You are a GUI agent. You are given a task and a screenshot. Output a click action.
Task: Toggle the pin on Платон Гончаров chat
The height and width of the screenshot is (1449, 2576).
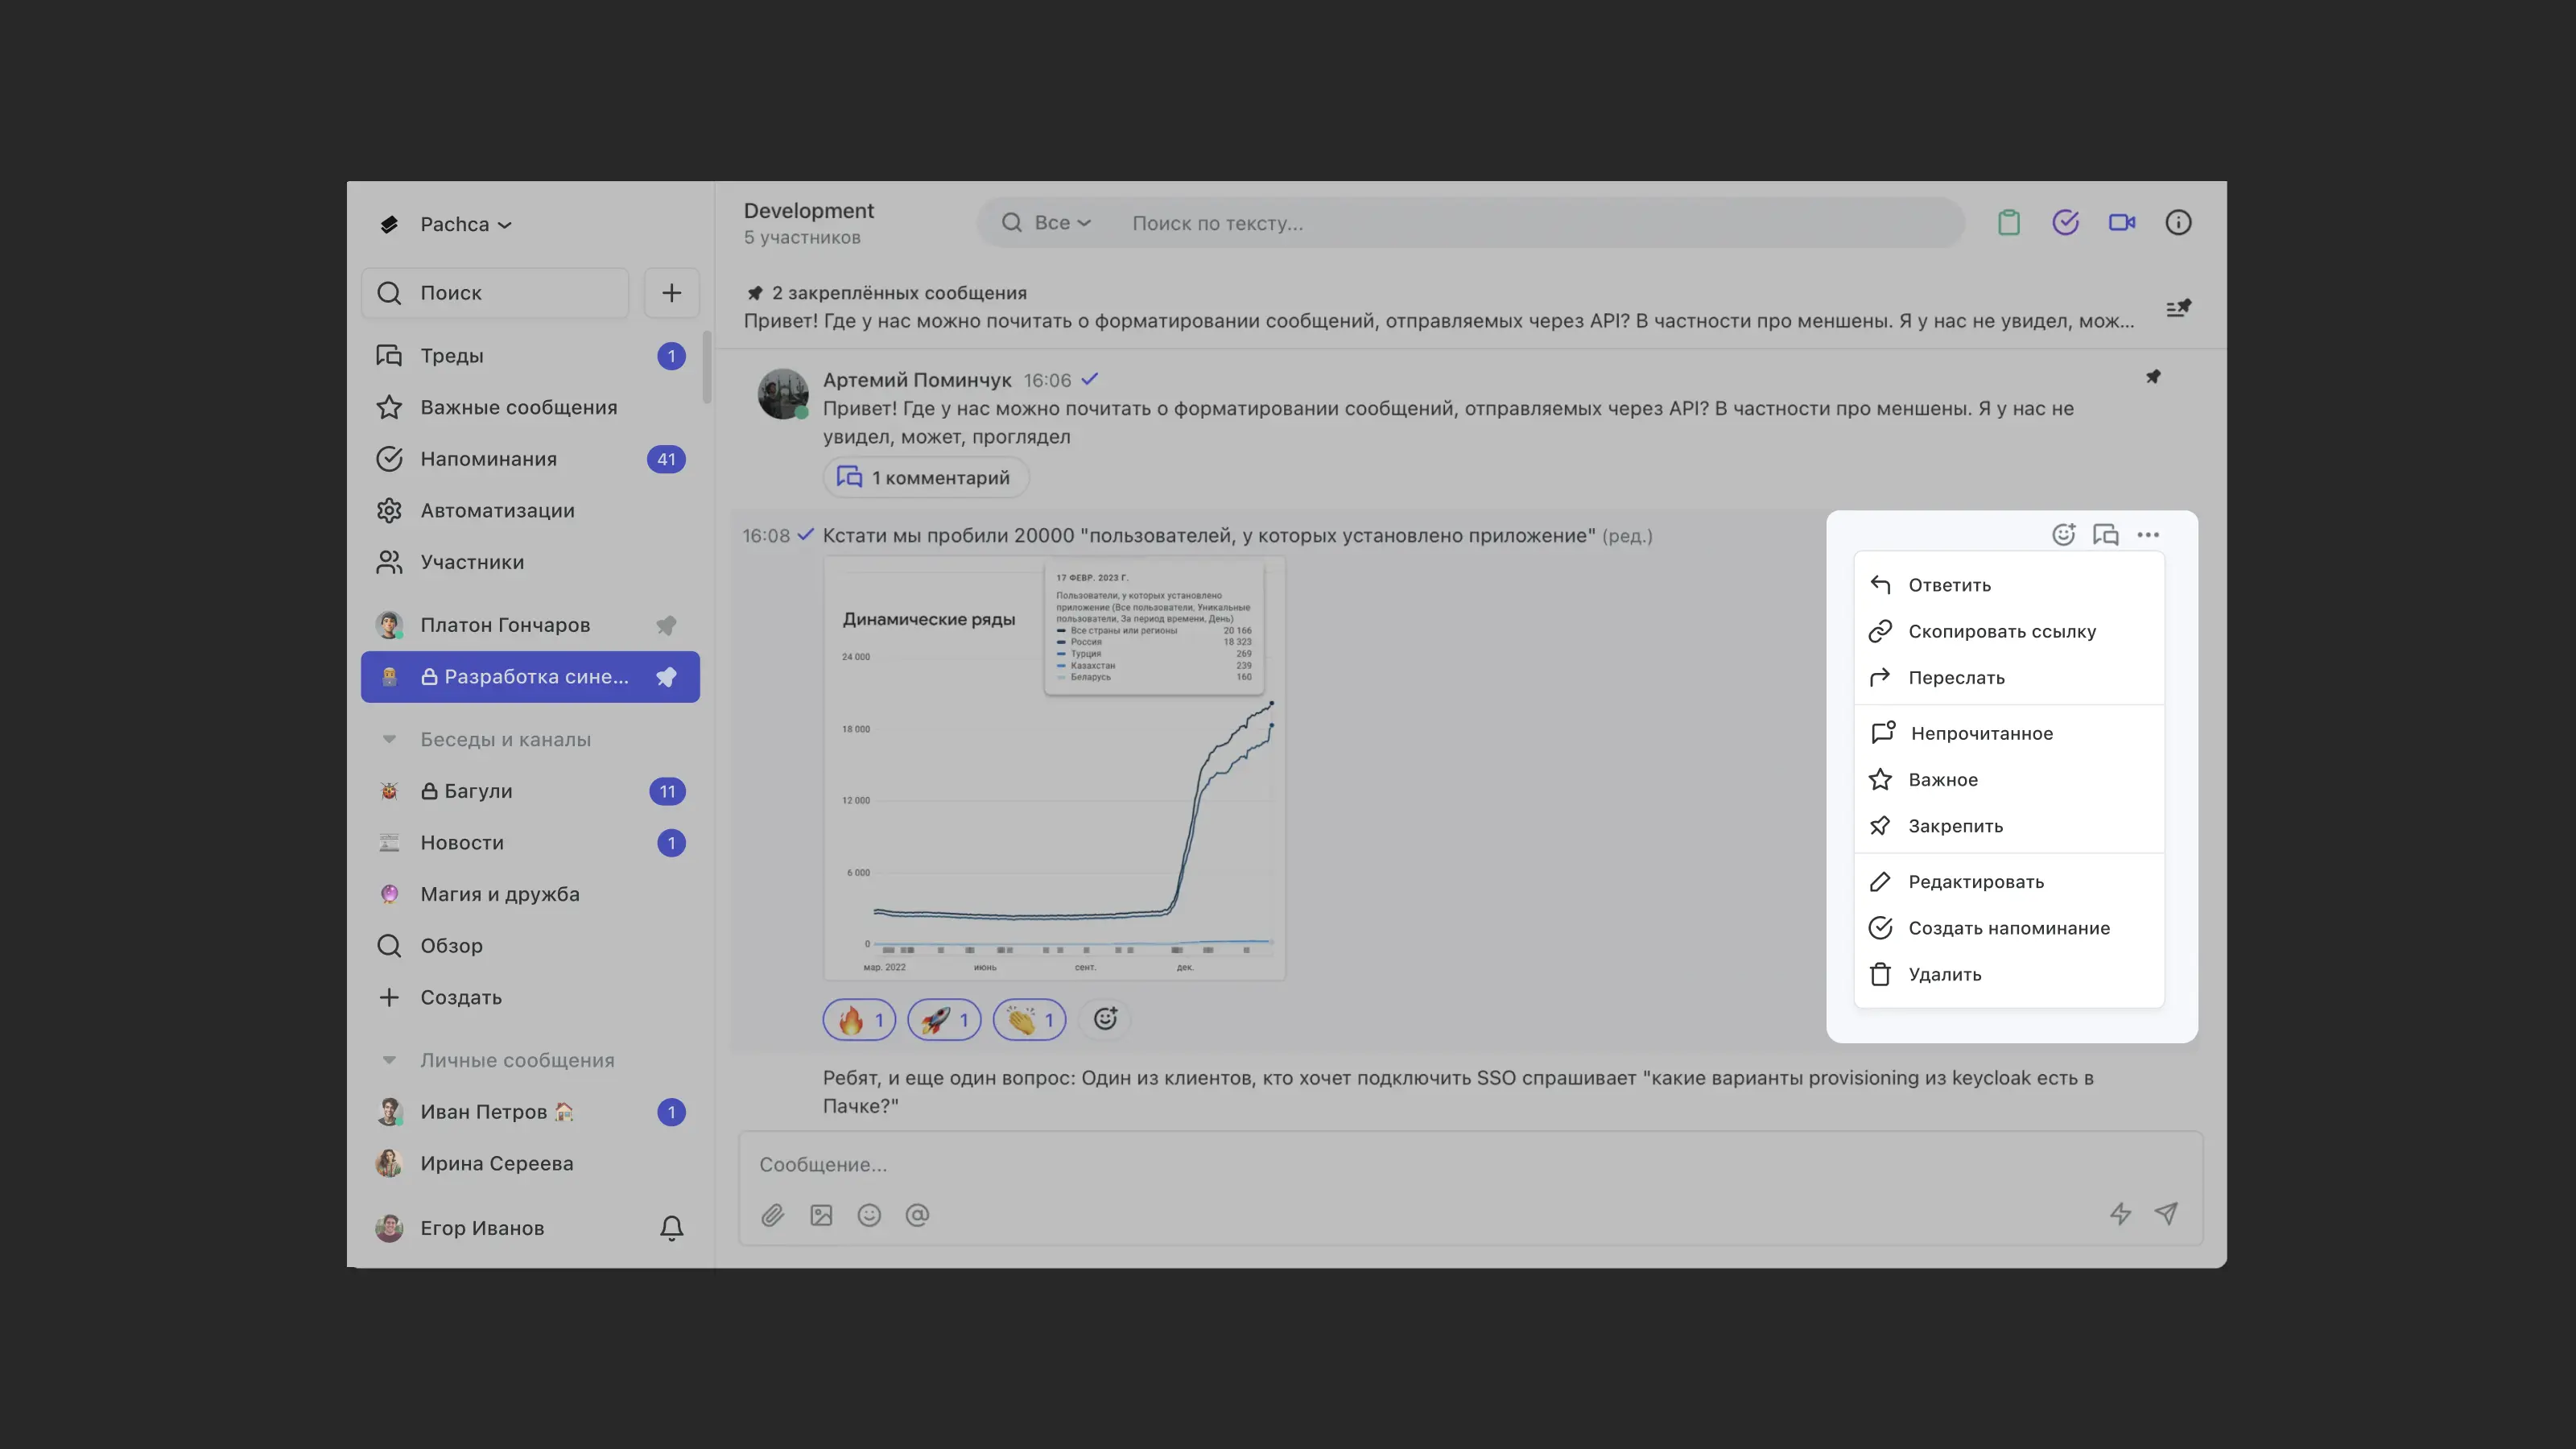coord(666,625)
